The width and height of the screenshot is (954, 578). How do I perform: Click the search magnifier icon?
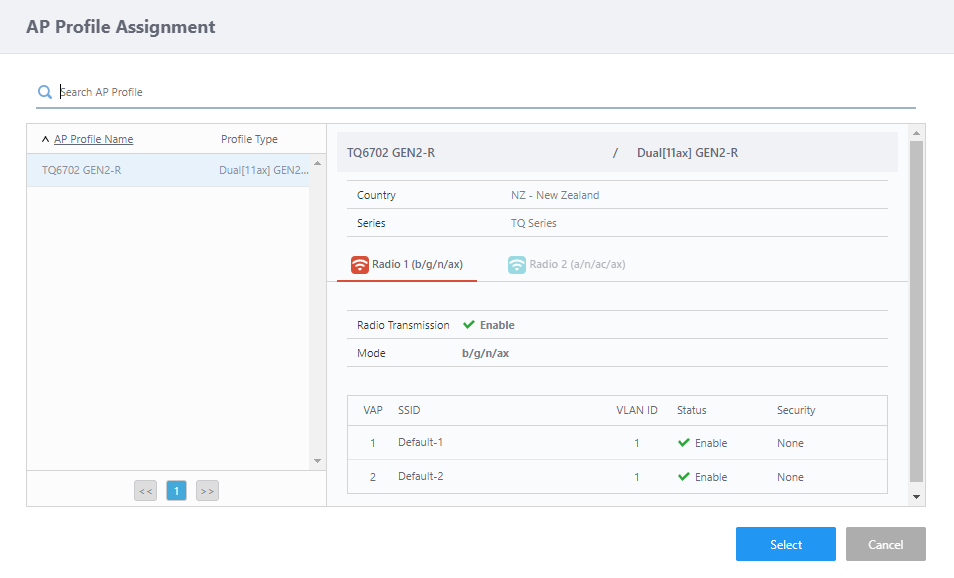45,92
